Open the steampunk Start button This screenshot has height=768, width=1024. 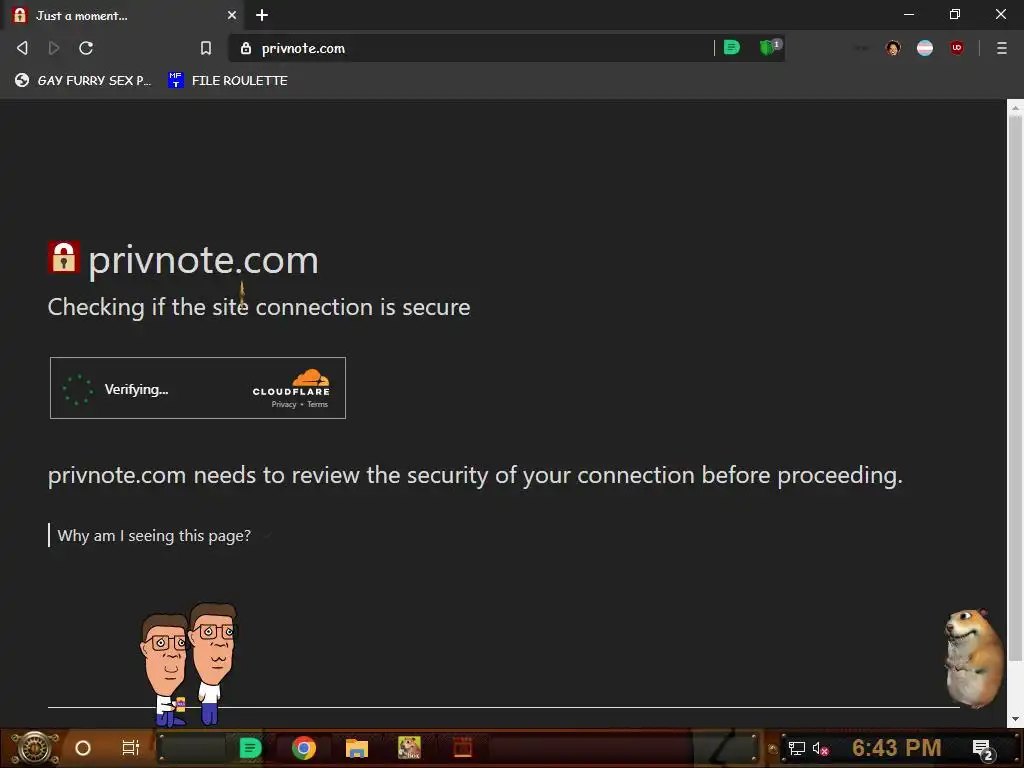(x=35, y=748)
